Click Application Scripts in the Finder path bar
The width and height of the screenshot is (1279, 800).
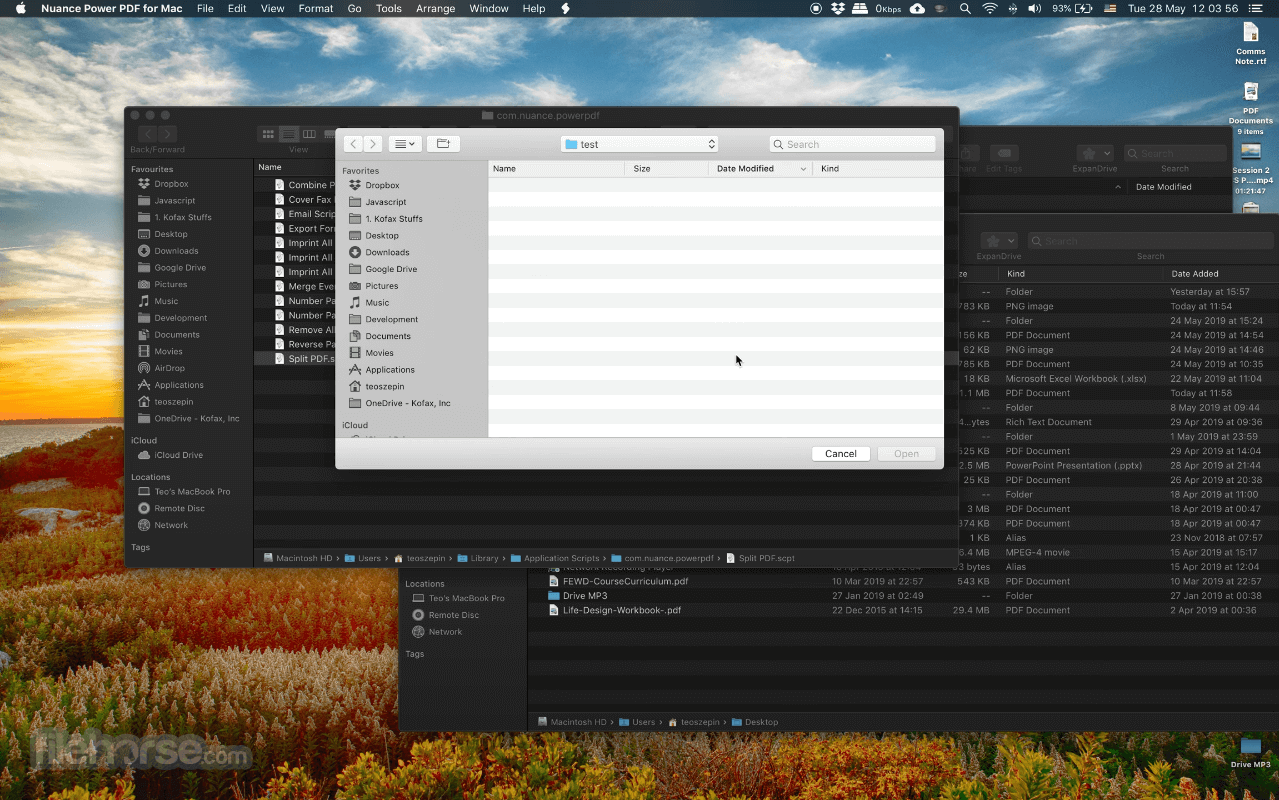[554, 558]
